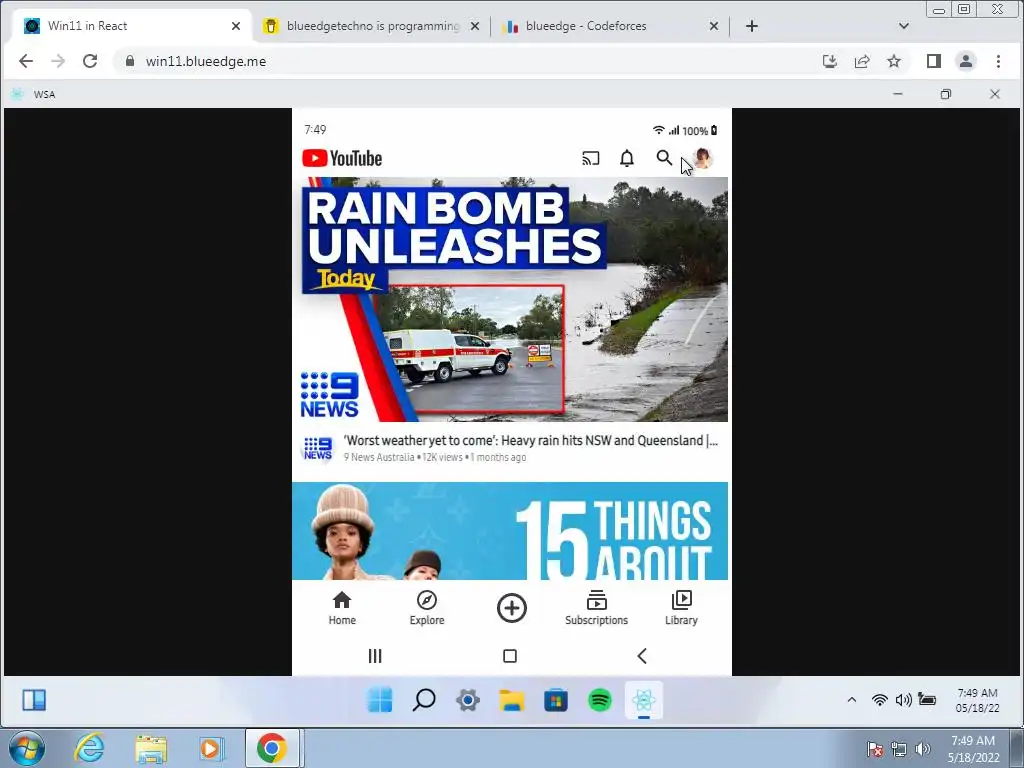Click '9 News Australia • 12K views' text
The width and height of the screenshot is (1024, 768).
(403, 457)
